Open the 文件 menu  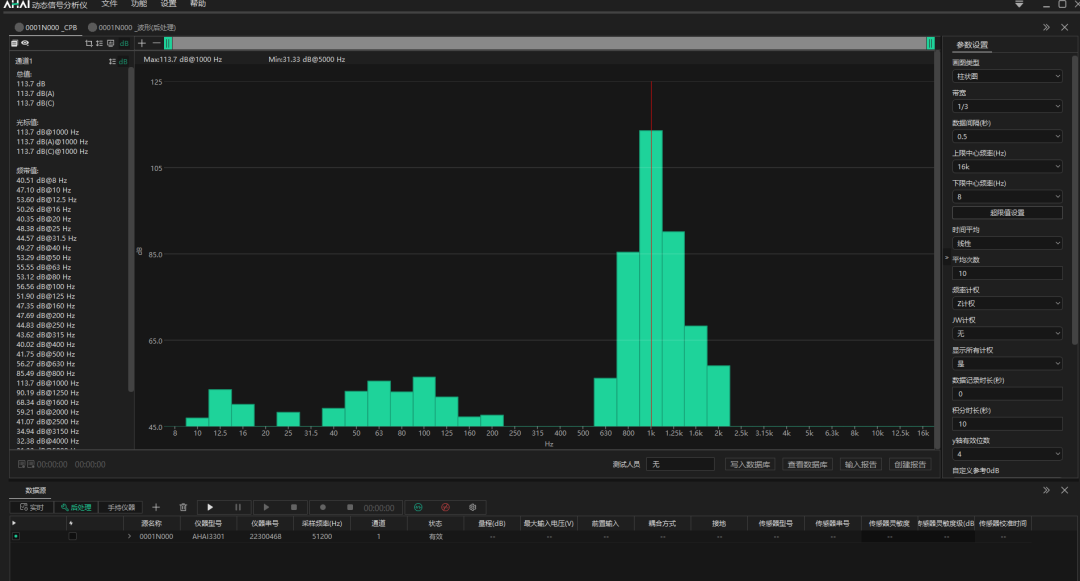tap(110, 4)
